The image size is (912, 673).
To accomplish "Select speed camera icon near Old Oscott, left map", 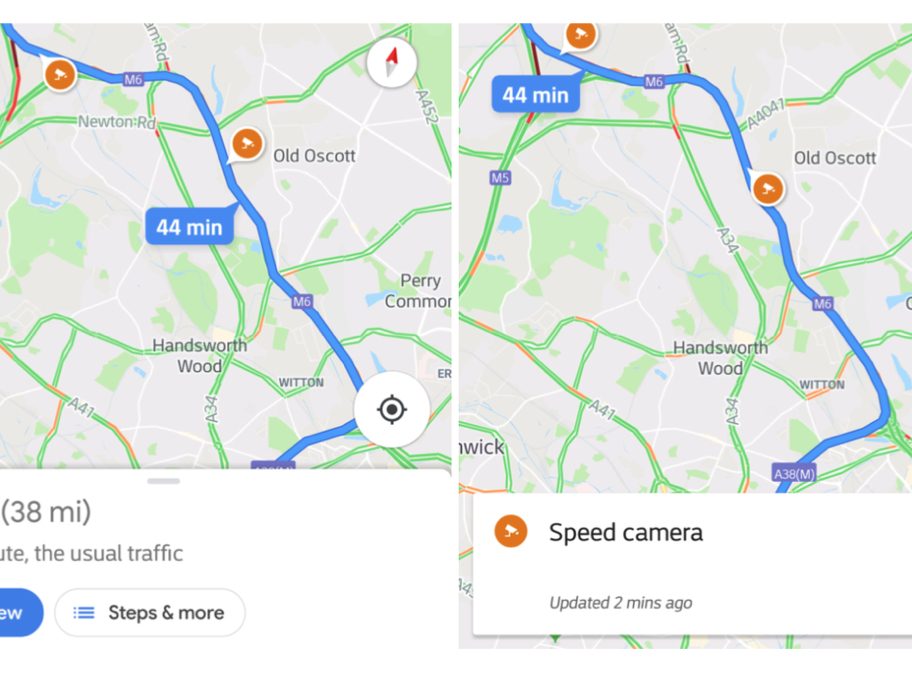I will 247,144.
